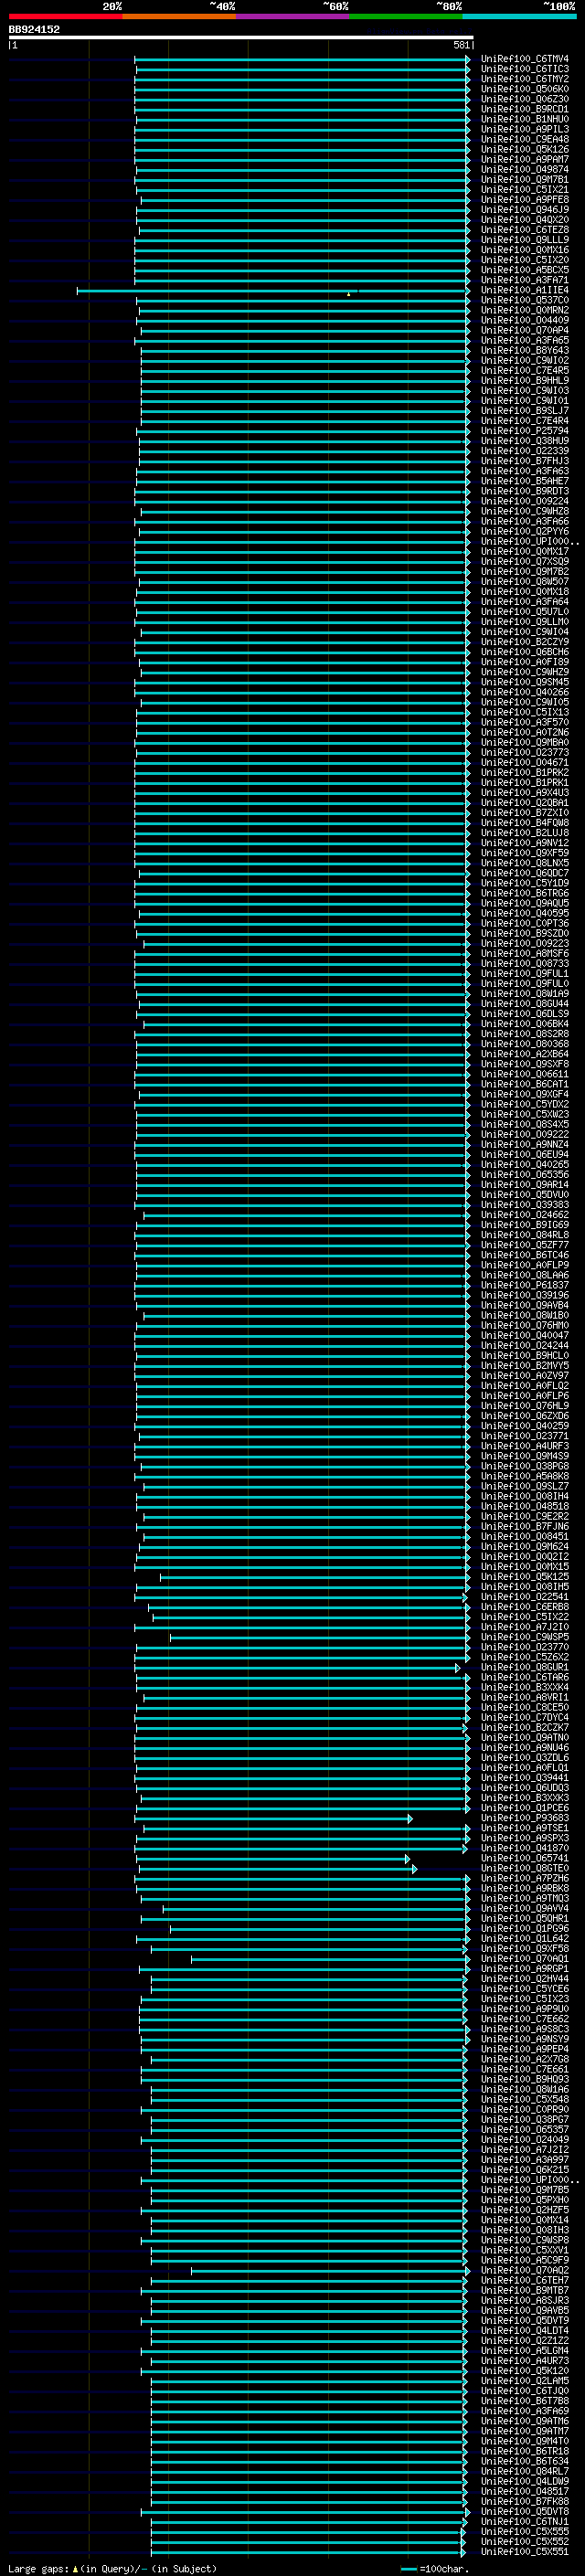Click the white query length bar
This screenshot has width=585, height=2576.
pos(241,37)
